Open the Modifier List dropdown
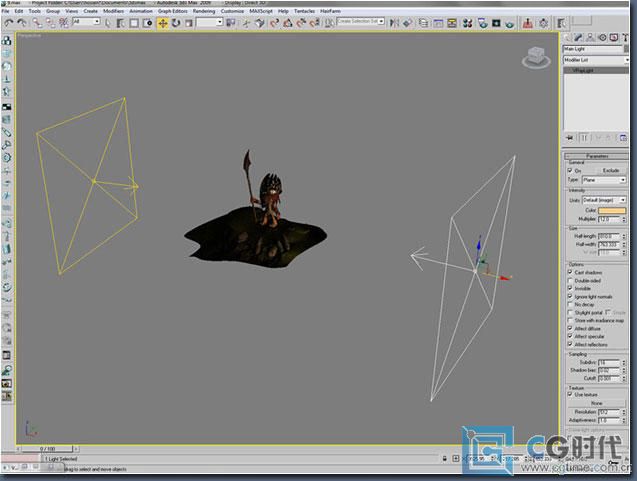The height and width of the screenshot is (481, 637). pyautogui.click(x=596, y=60)
